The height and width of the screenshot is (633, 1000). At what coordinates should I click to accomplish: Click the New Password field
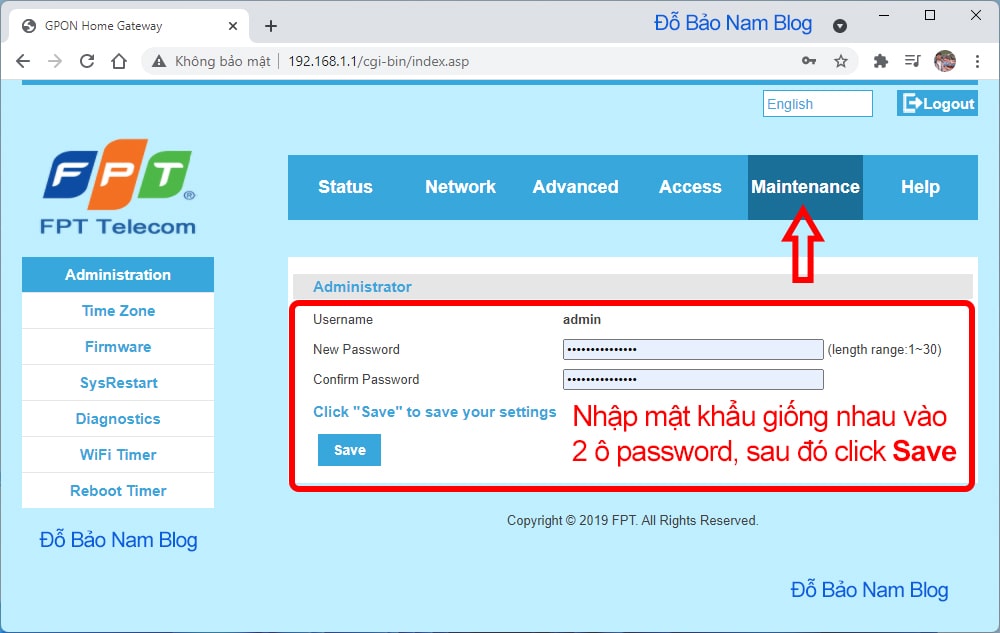coord(693,349)
